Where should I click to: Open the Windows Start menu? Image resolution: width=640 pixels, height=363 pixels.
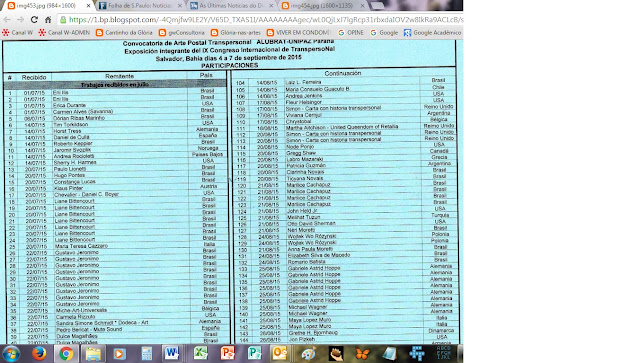coord(11,354)
